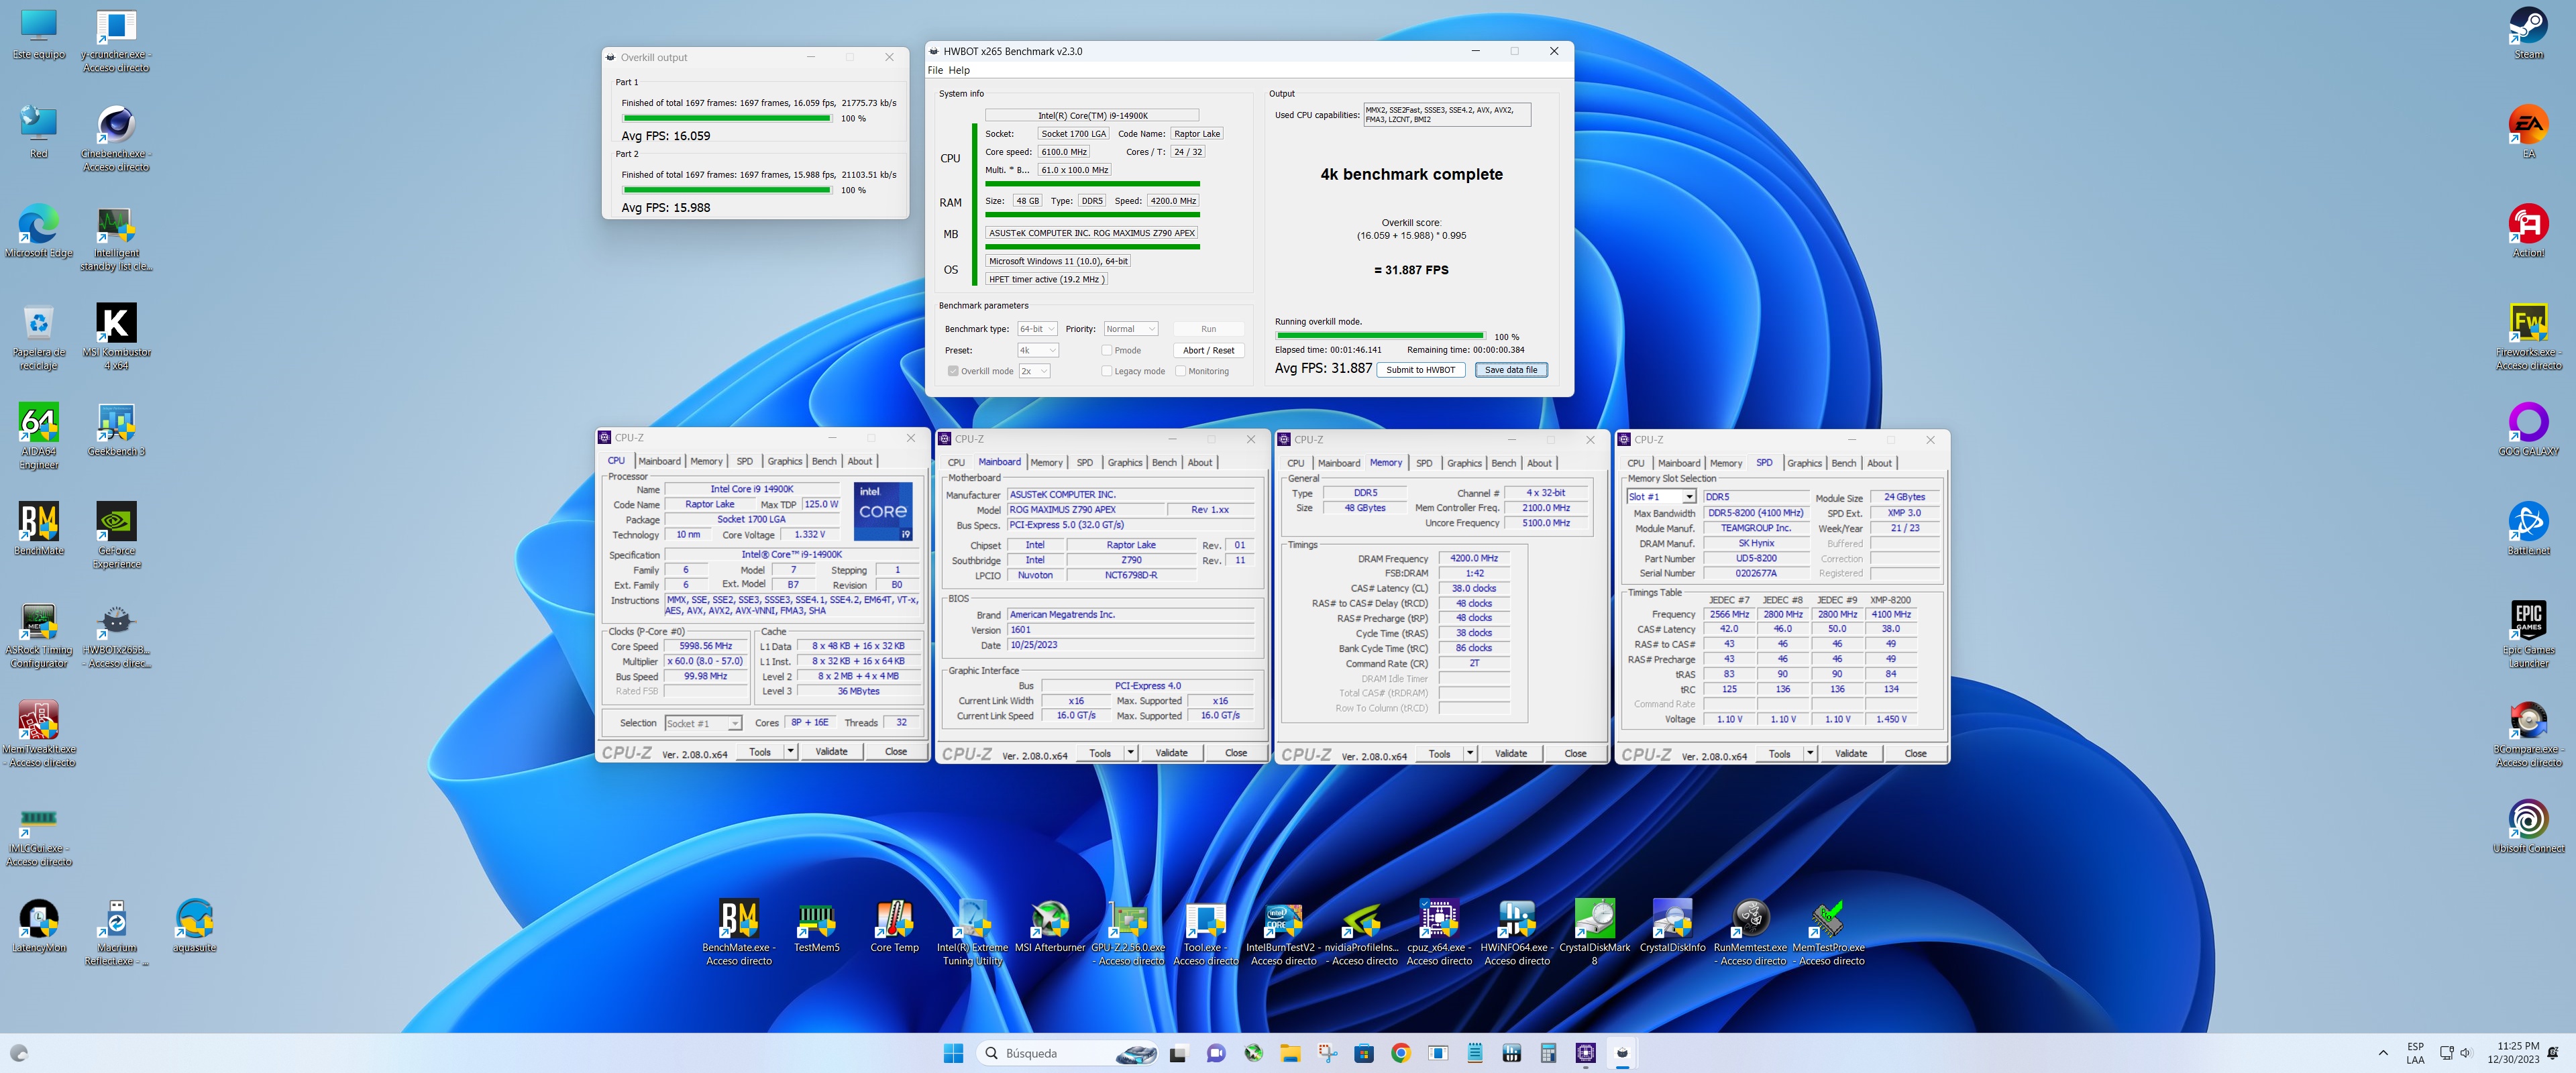
Task: Click the Running overkill mode progress bar
Action: [x=1380, y=336]
